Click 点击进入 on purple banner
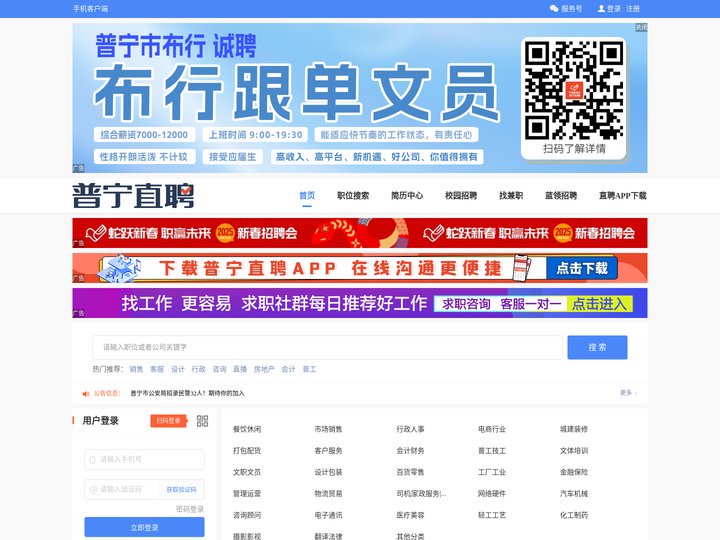720x540 pixels. pyautogui.click(x=599, y=304)
